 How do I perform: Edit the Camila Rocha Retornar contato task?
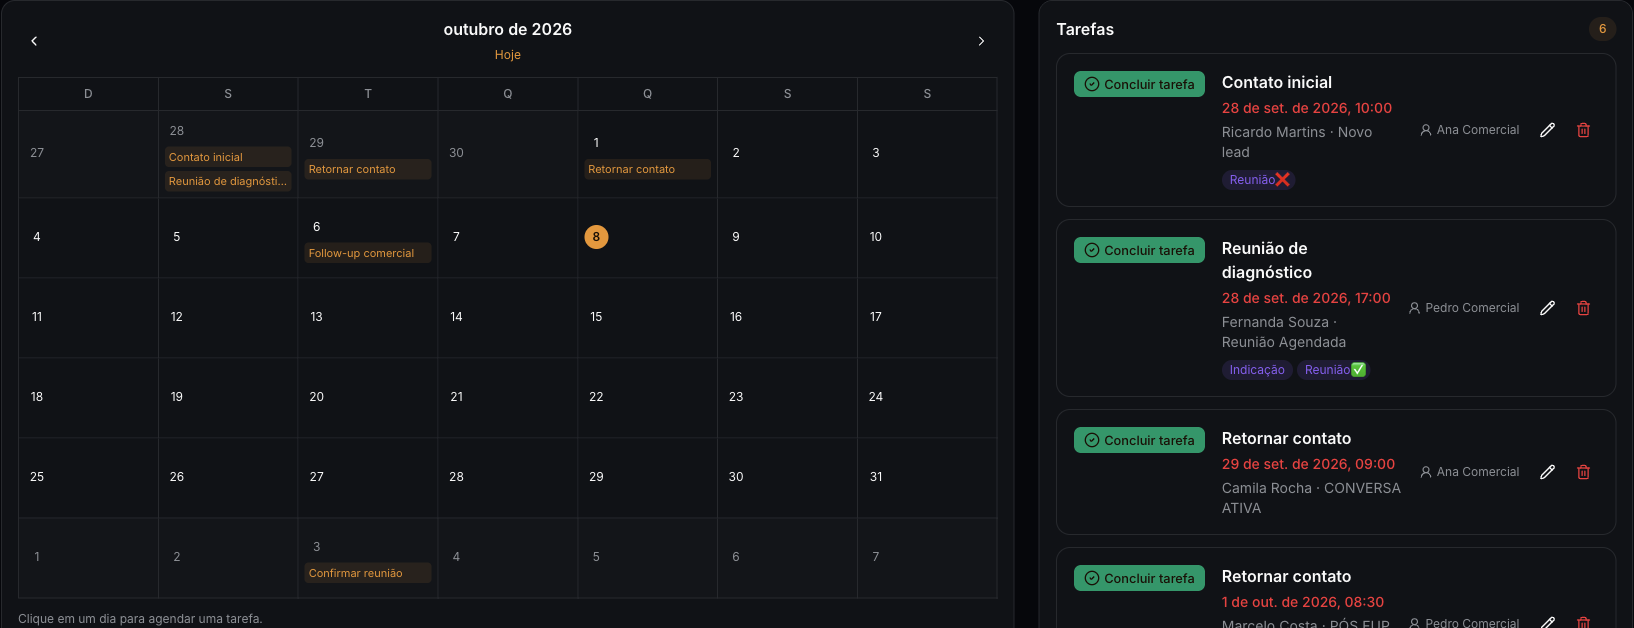tap(1547, 472)
